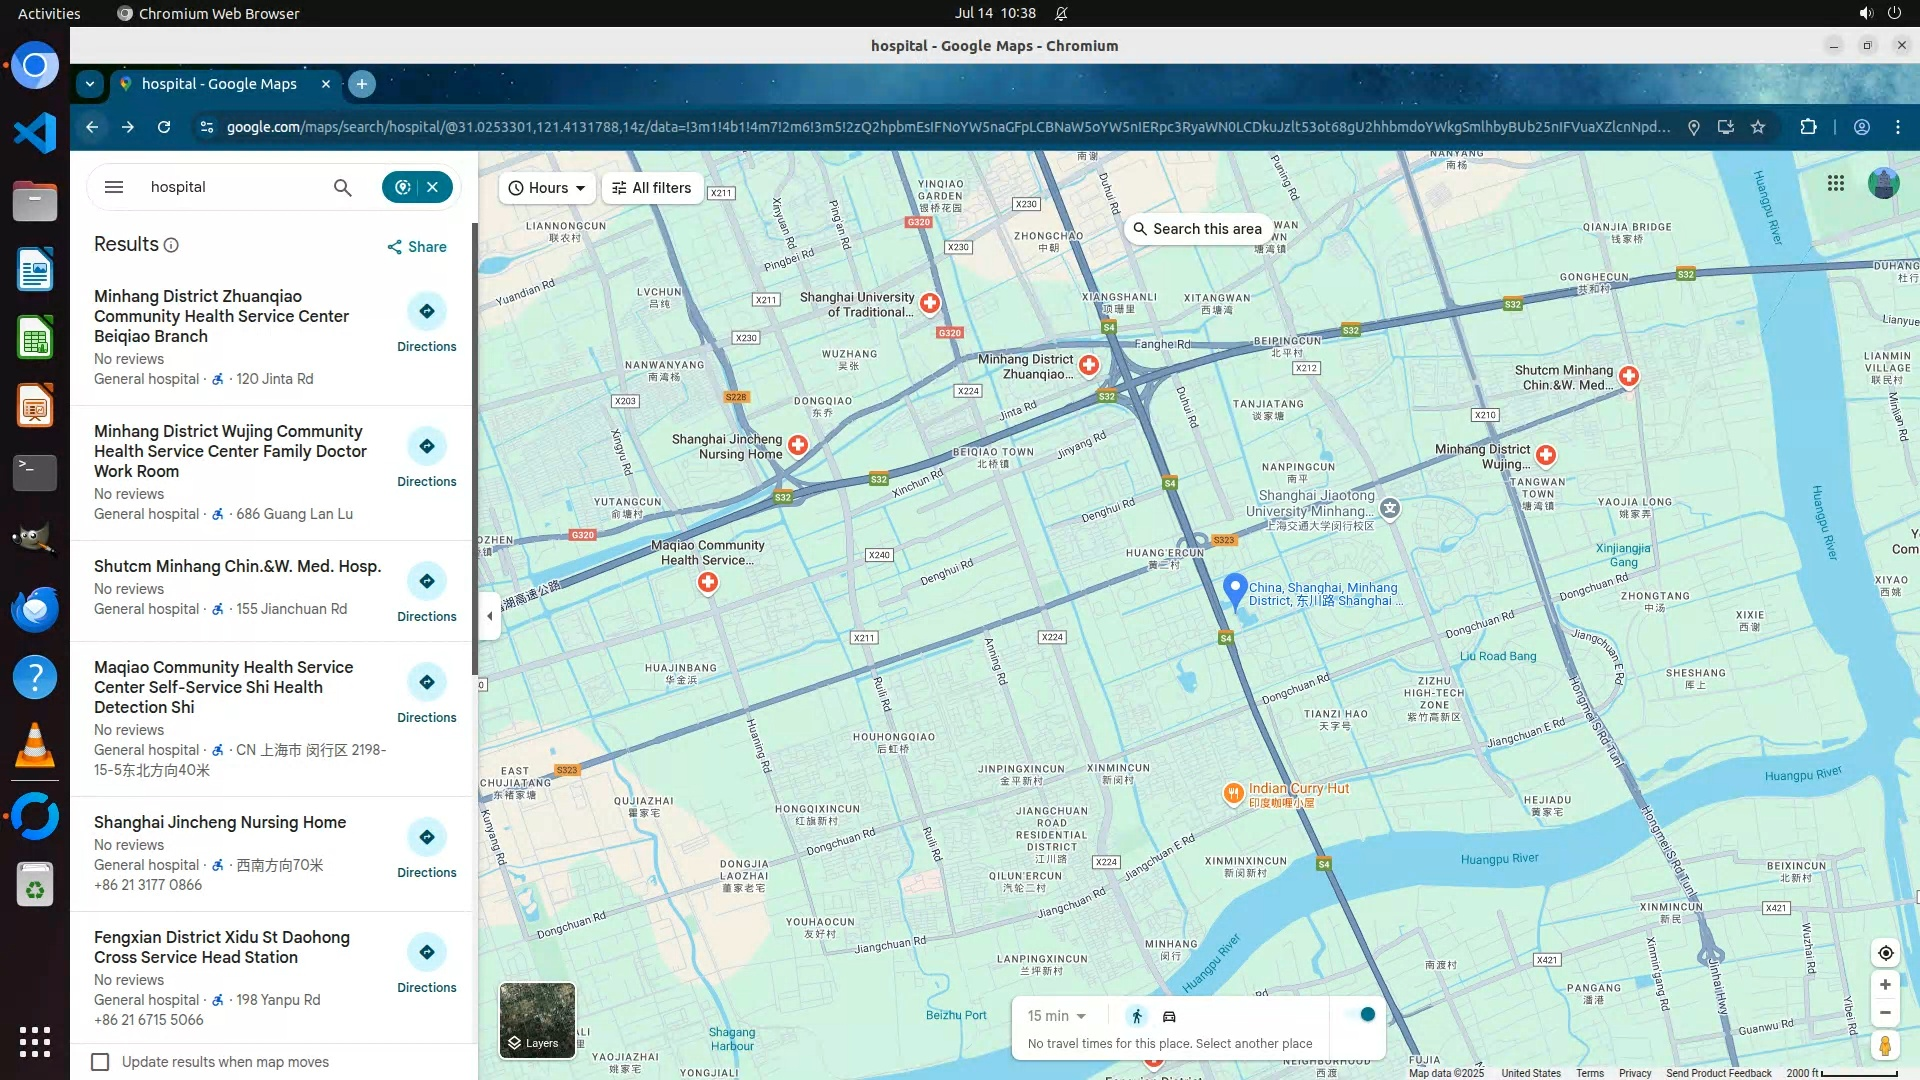The width and height of the screenshot is (1920, 1080).
Task: Clear the nearby search filter chip
Action: 433,187
